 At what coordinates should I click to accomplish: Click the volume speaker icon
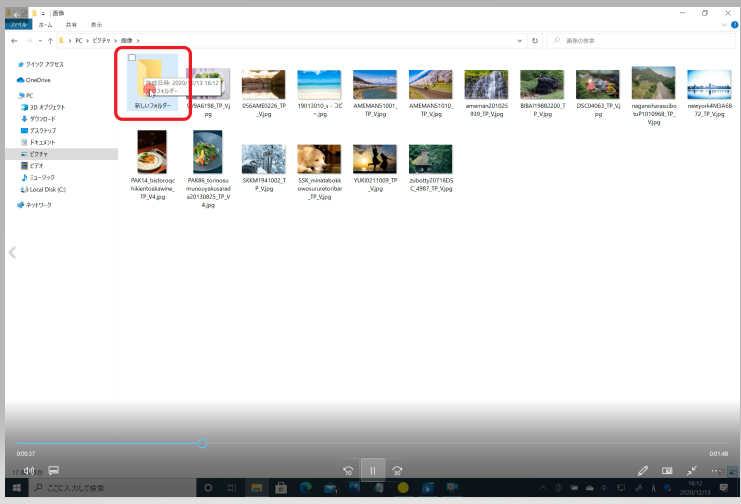tap(30, 470)
